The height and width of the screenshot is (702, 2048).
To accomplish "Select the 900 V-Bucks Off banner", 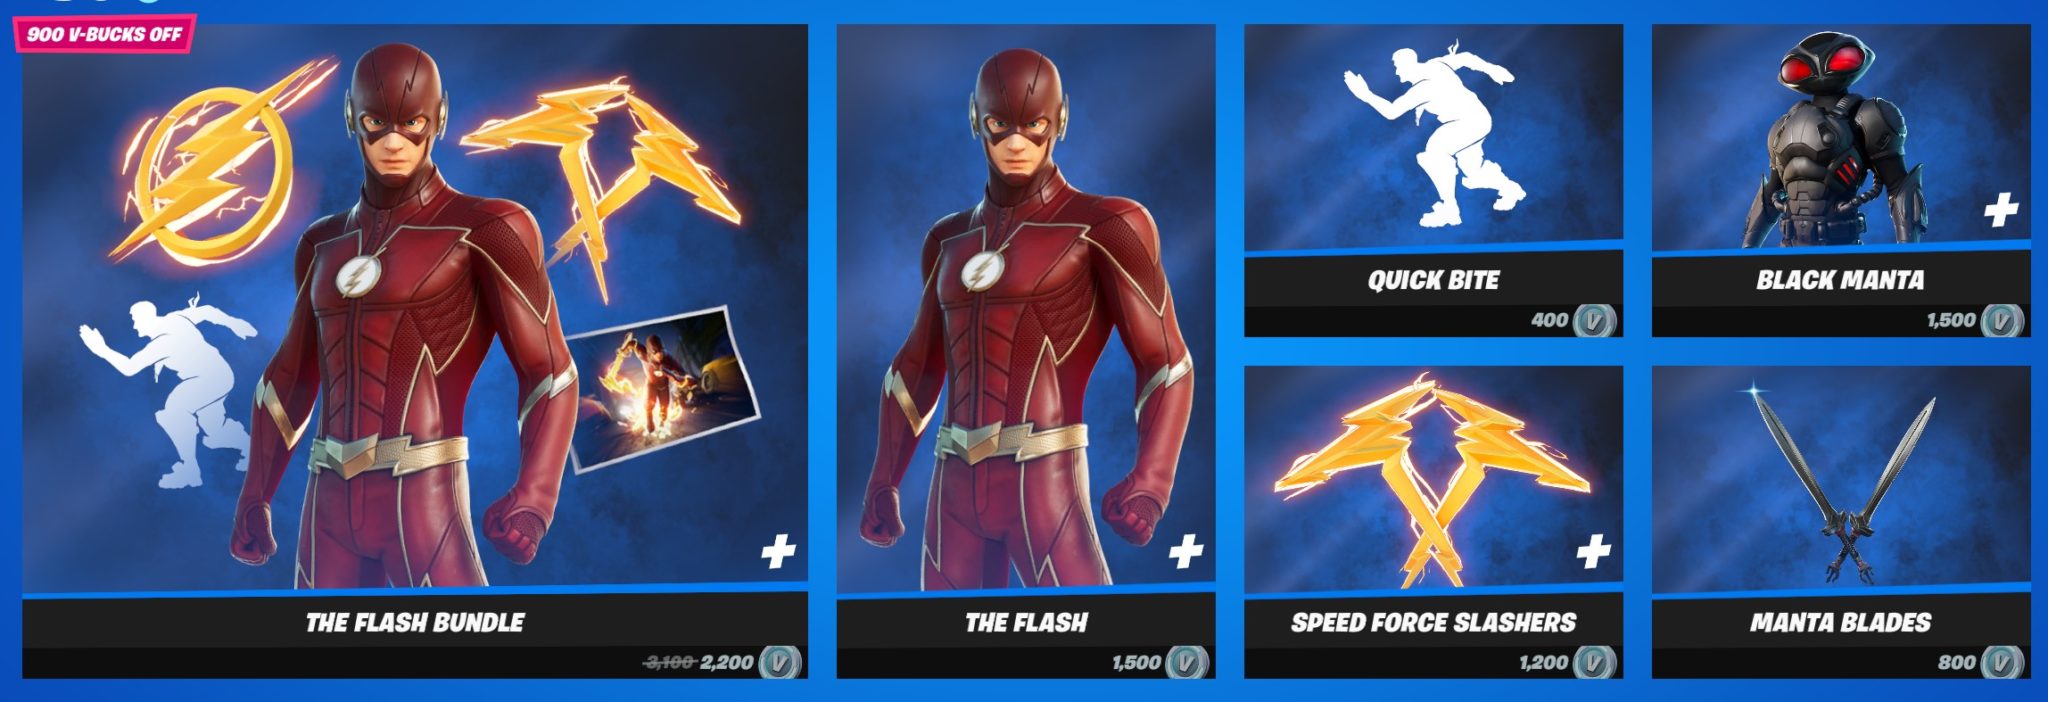I will (104, 33).
